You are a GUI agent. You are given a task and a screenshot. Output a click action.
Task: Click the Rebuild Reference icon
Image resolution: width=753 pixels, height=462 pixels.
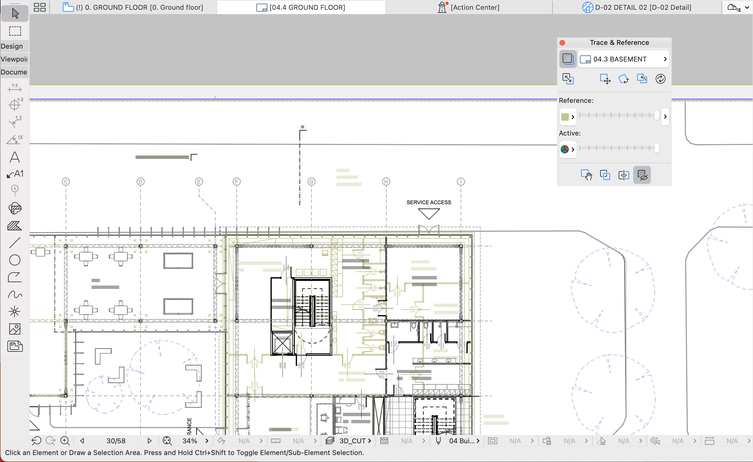point(660,79)
